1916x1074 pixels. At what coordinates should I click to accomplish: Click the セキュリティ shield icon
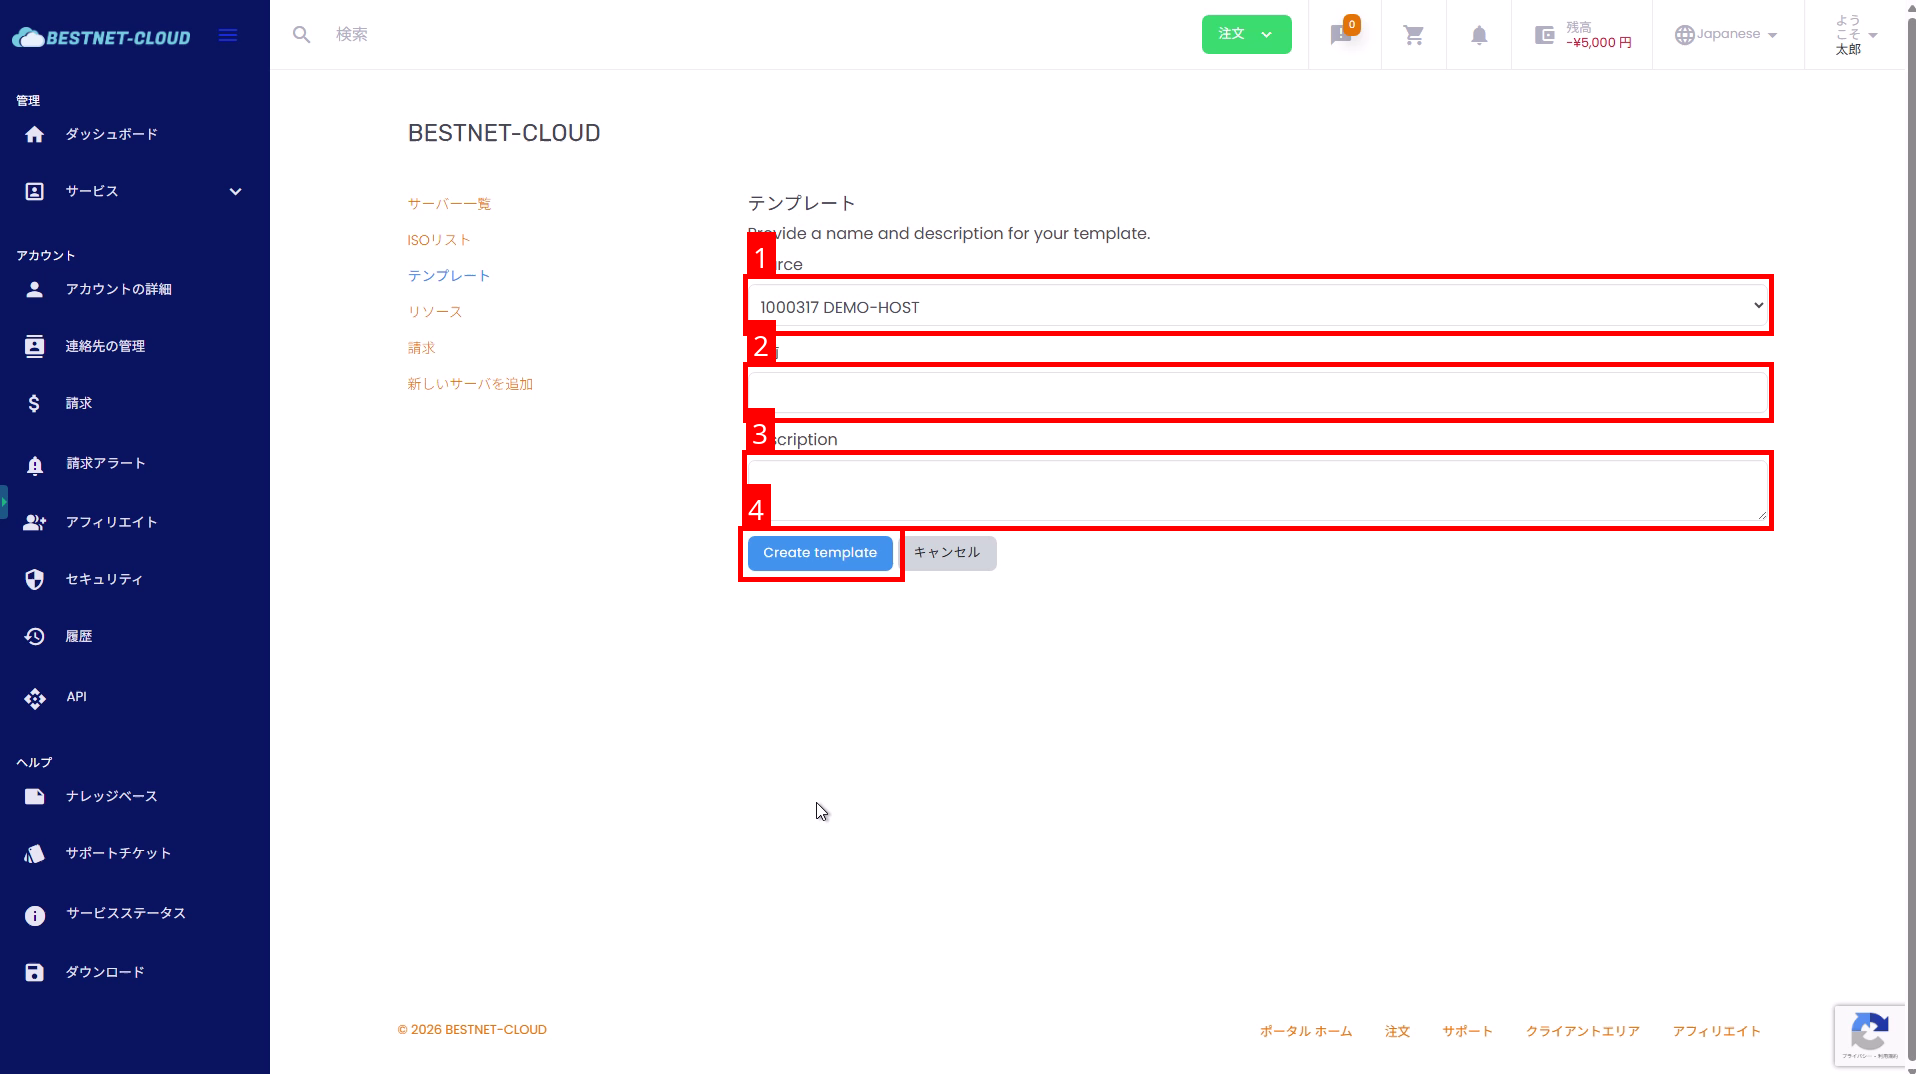(x=35, y=580)
